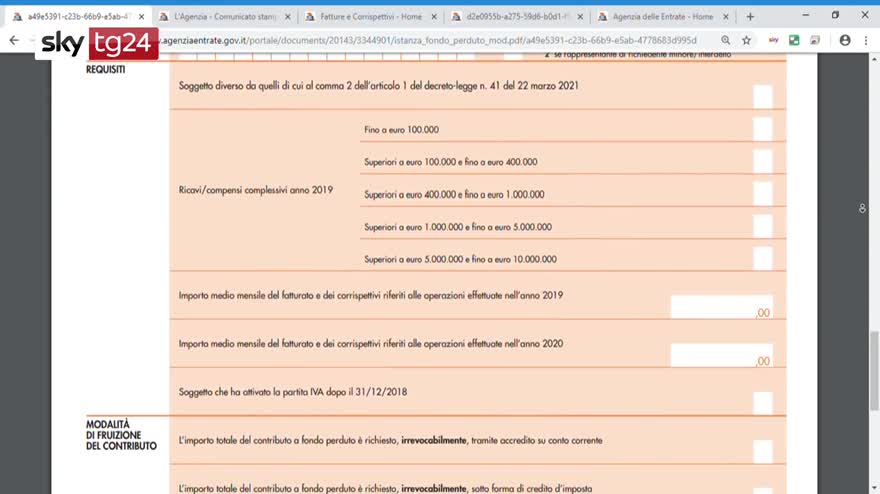The height and width of the screenshot is (494, 880).
Task: Click the Sky extension icon
Action: click(774, 40)
